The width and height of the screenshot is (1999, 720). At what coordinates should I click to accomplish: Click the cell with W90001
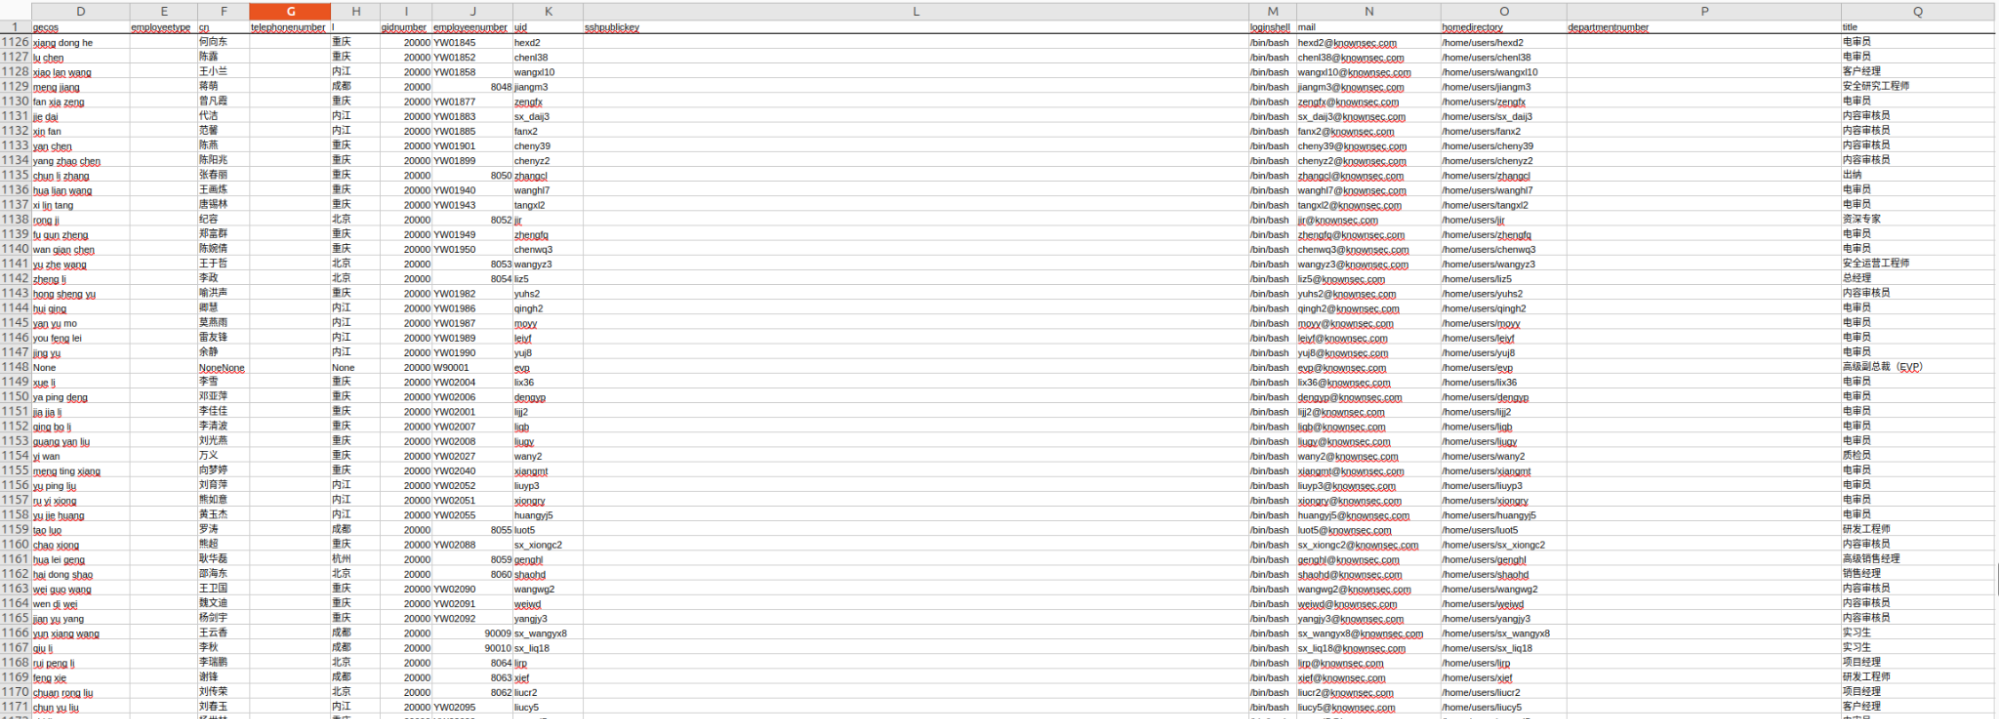click(451, 368)
